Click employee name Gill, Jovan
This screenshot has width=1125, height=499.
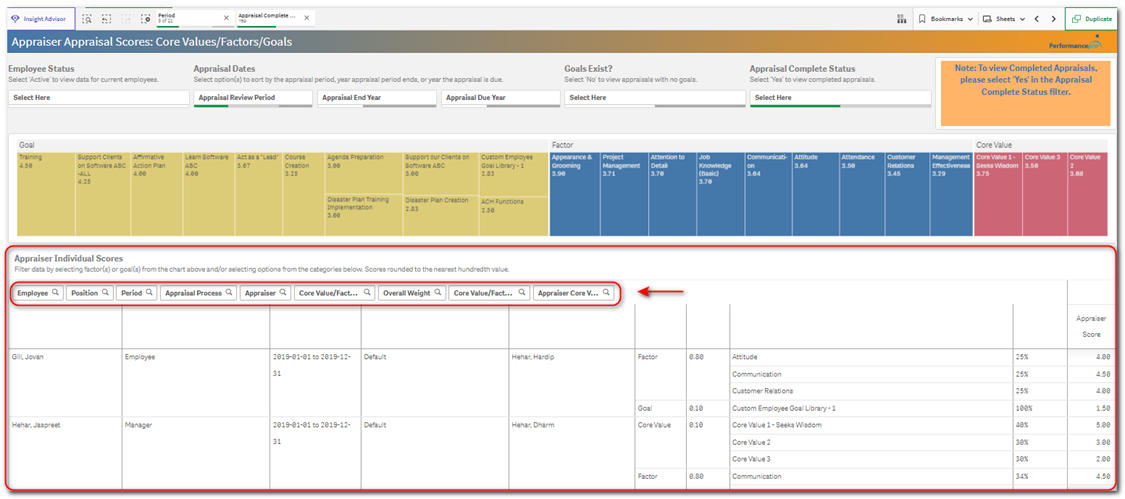28,356
